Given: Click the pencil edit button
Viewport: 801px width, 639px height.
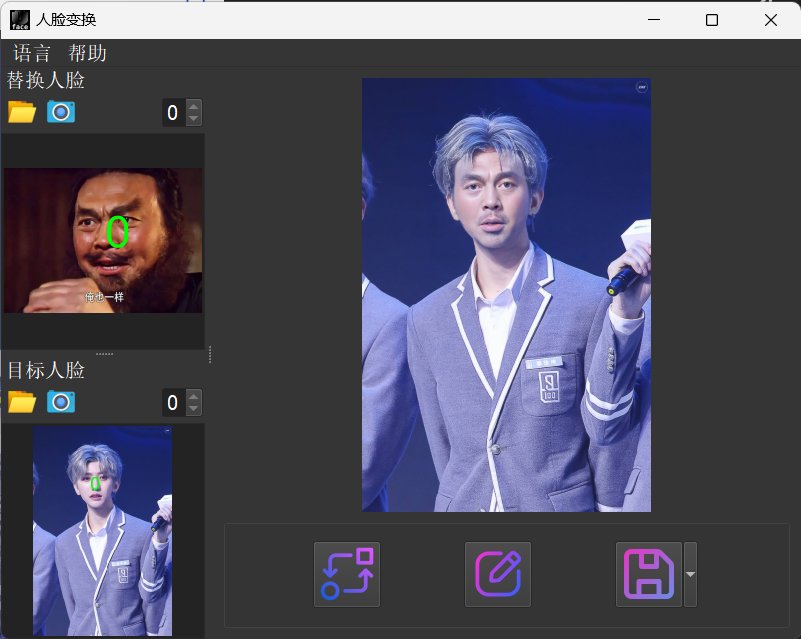Looking at the screenshot, I should 498,574.
